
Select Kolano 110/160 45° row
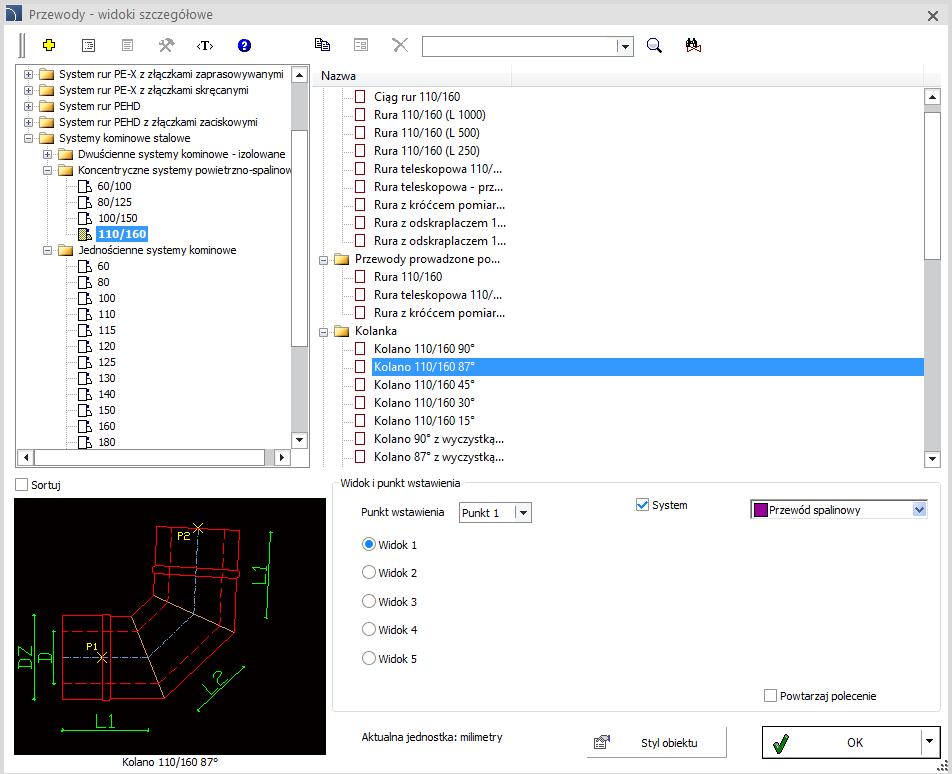pyautogui.click(x=424, y=385)
